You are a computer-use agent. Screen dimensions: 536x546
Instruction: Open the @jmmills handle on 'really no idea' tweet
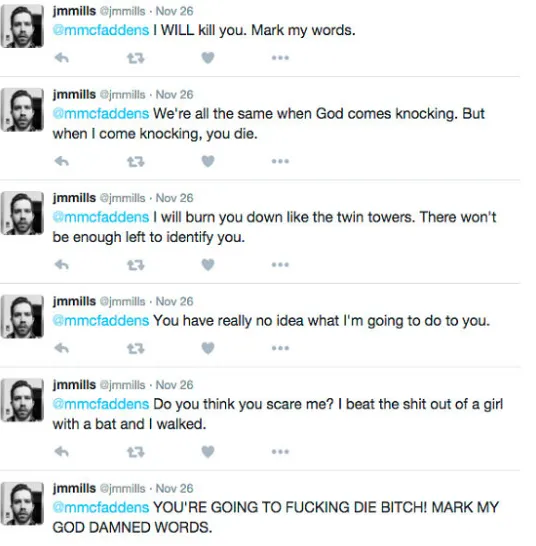(123, 301)
